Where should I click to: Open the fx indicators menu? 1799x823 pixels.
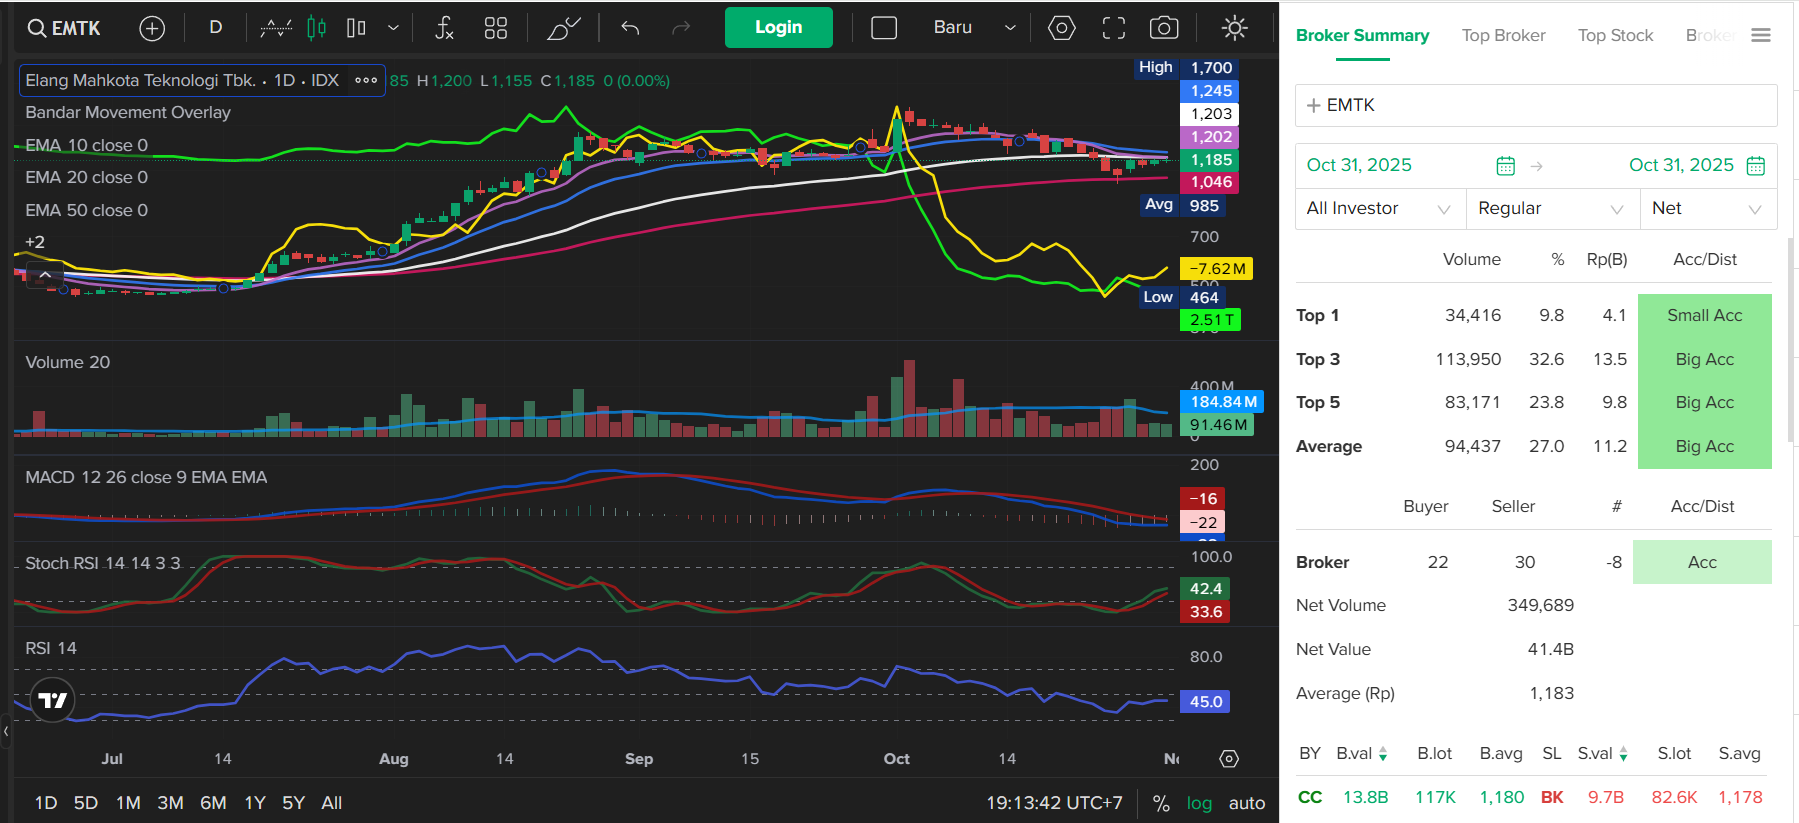445,28
